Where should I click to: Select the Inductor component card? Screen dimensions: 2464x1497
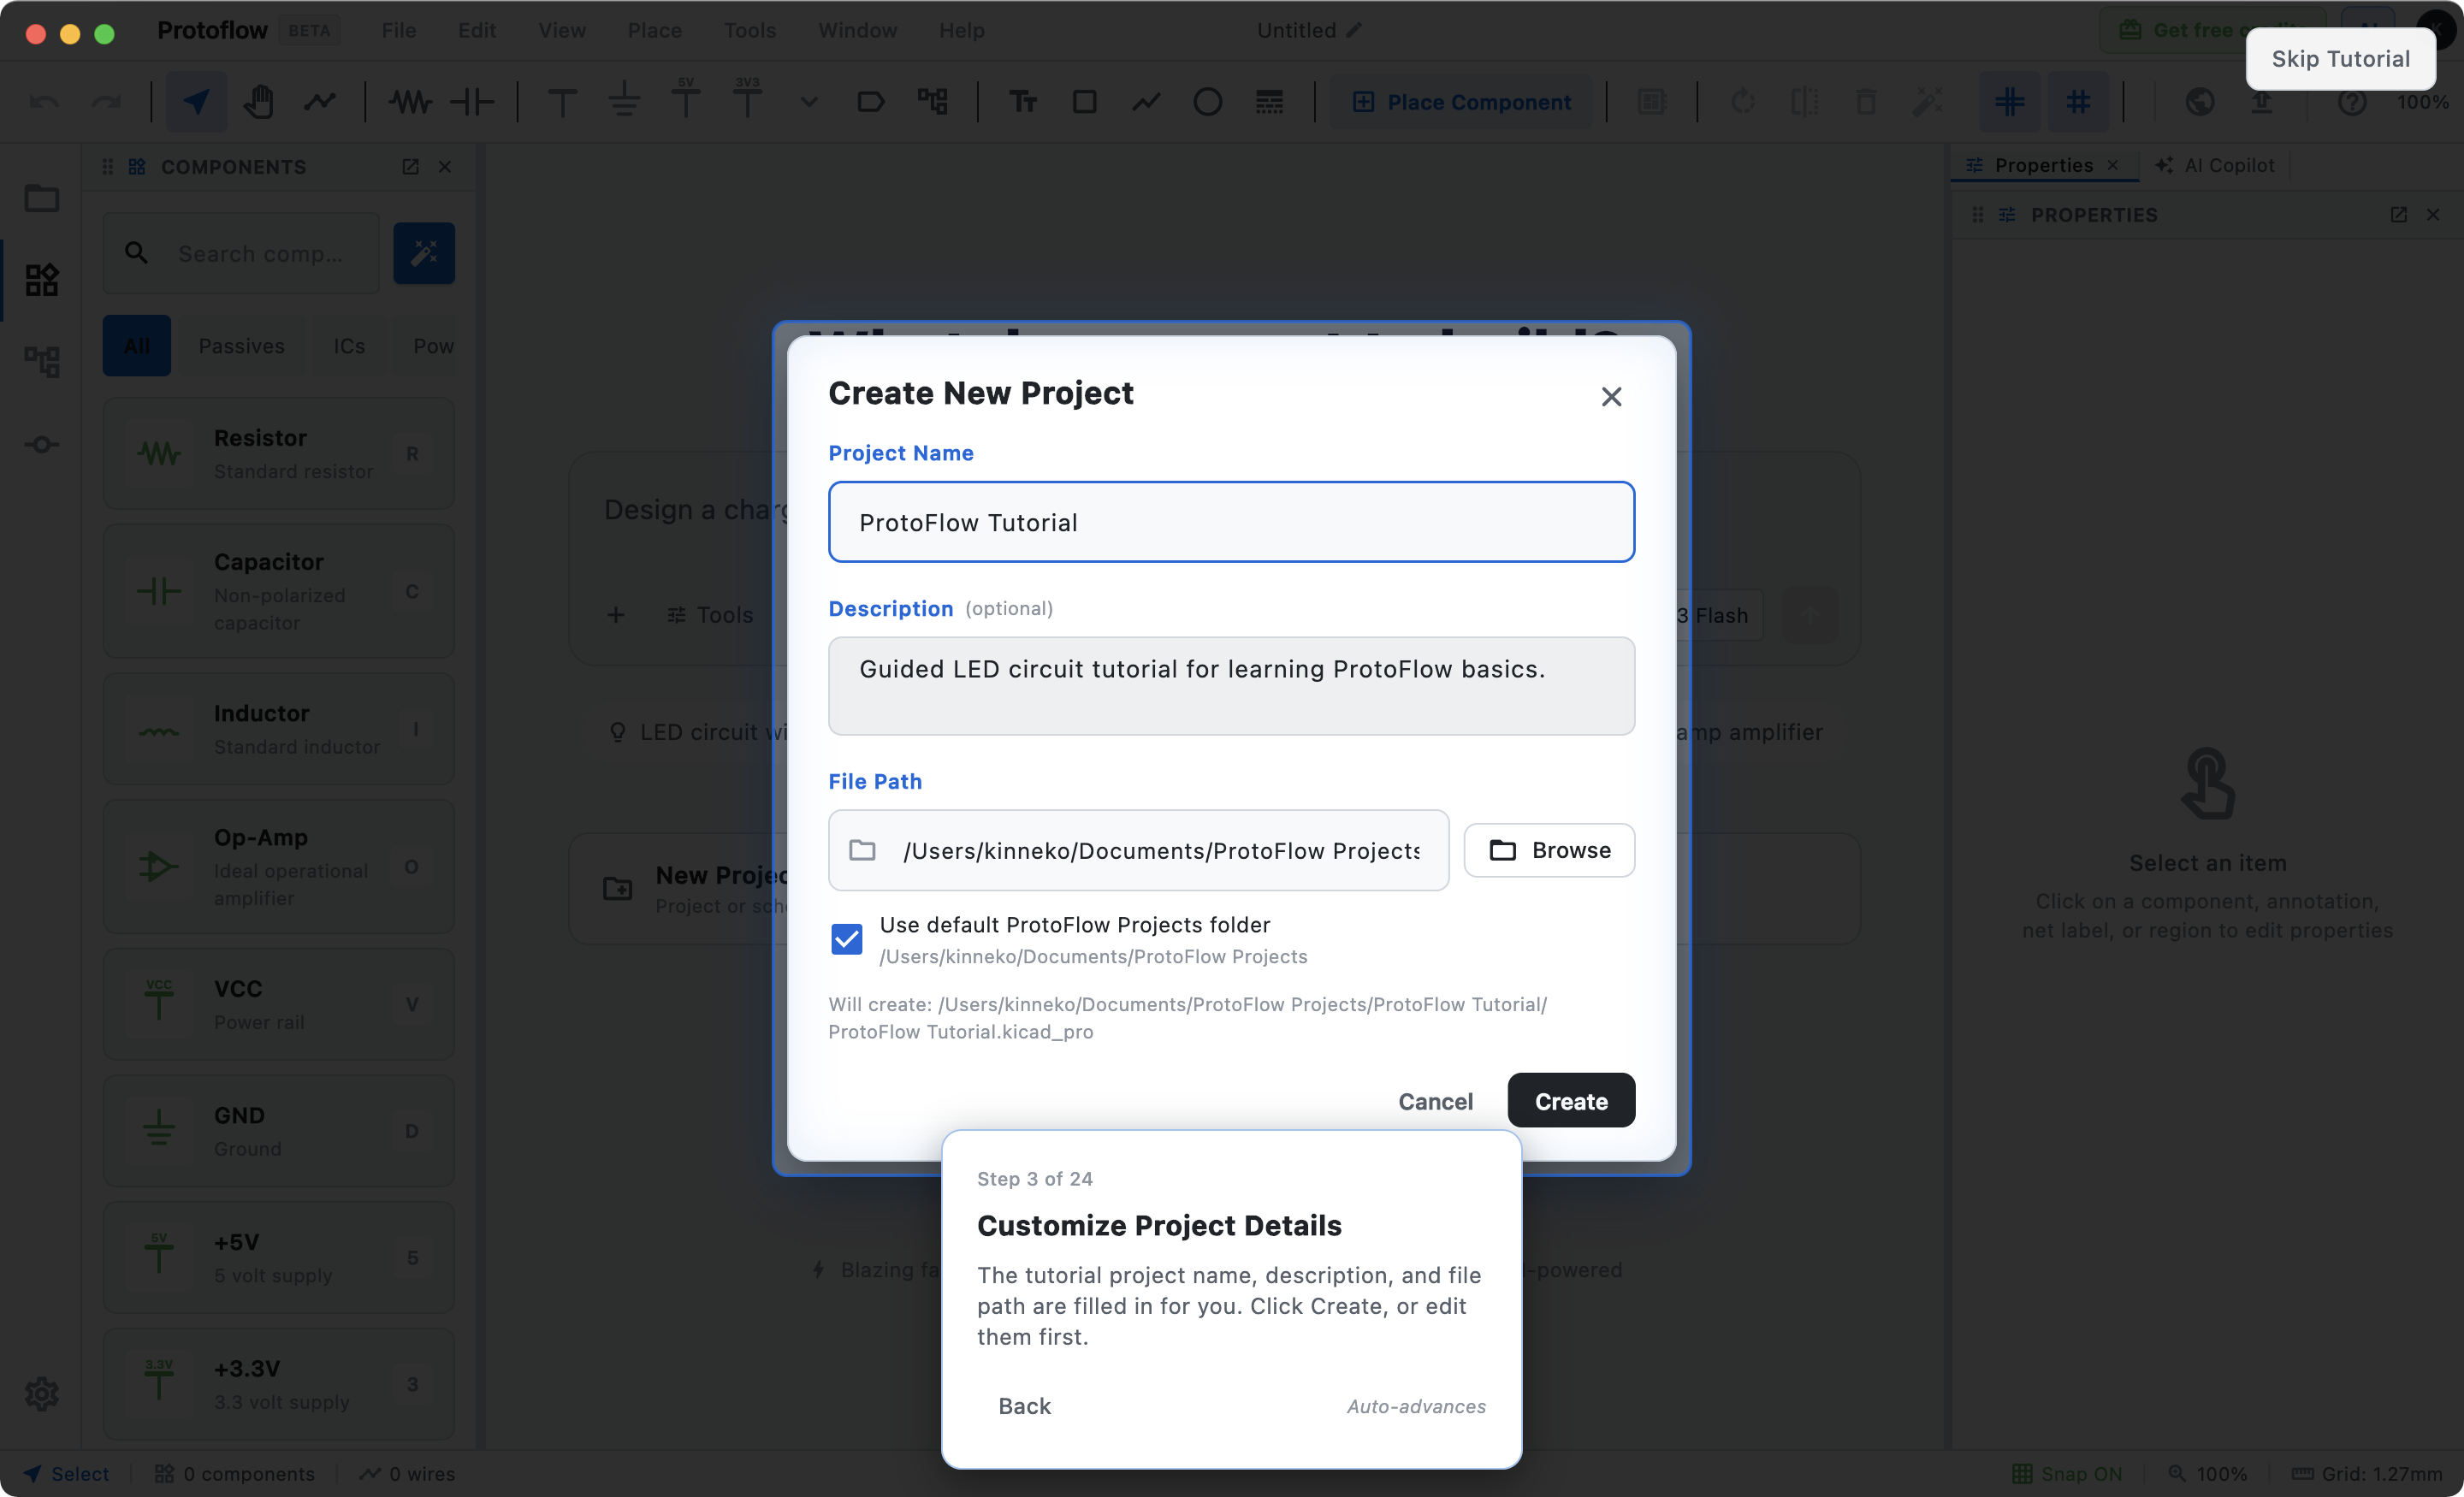click(278, 729)
